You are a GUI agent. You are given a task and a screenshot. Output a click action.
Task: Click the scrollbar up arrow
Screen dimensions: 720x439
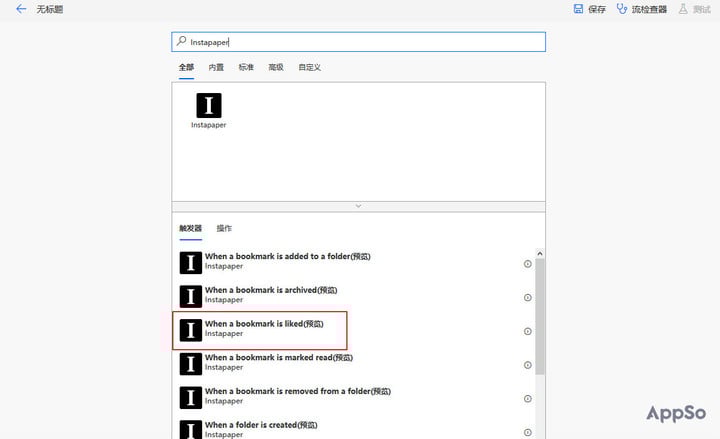coord(540,253)
